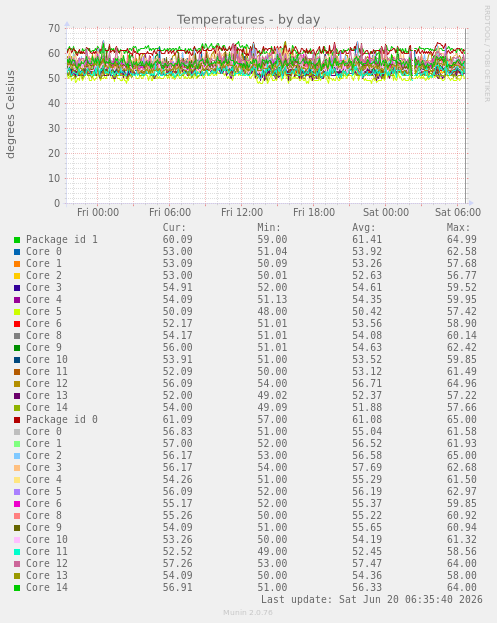Click the blue Core 0 swatch under Package id 1
Image resolution: width=497 pixels, height=623 pixels.
click(17, 252)
